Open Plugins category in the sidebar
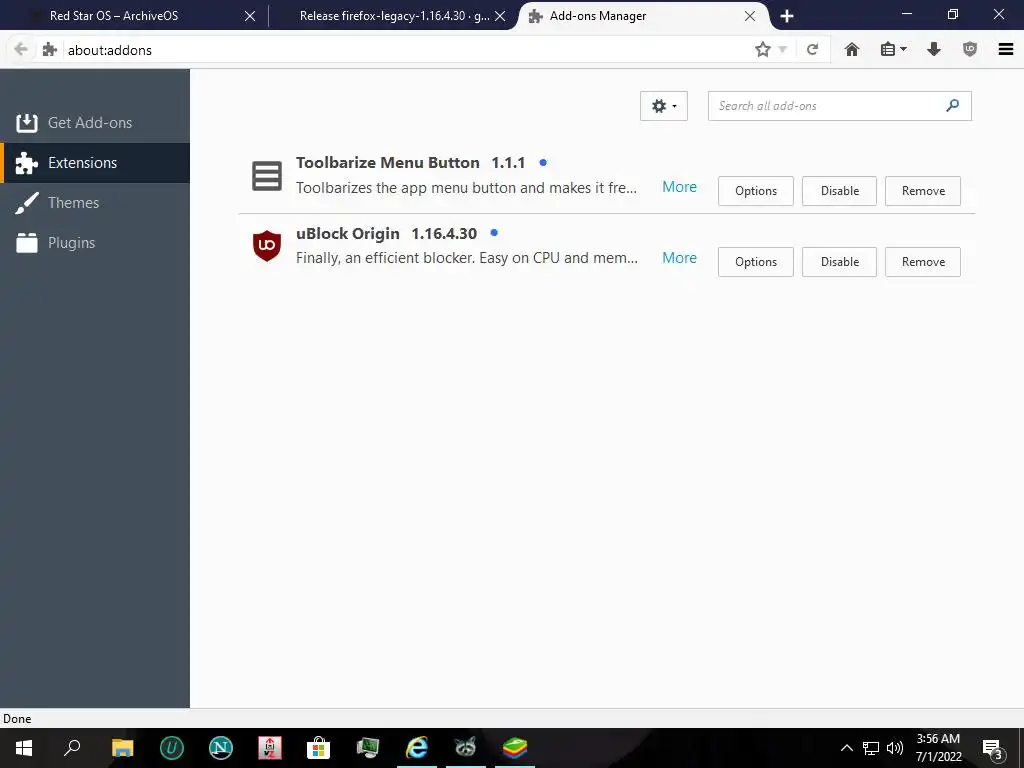Screen dimensions: 1024x768 (95, 243)
